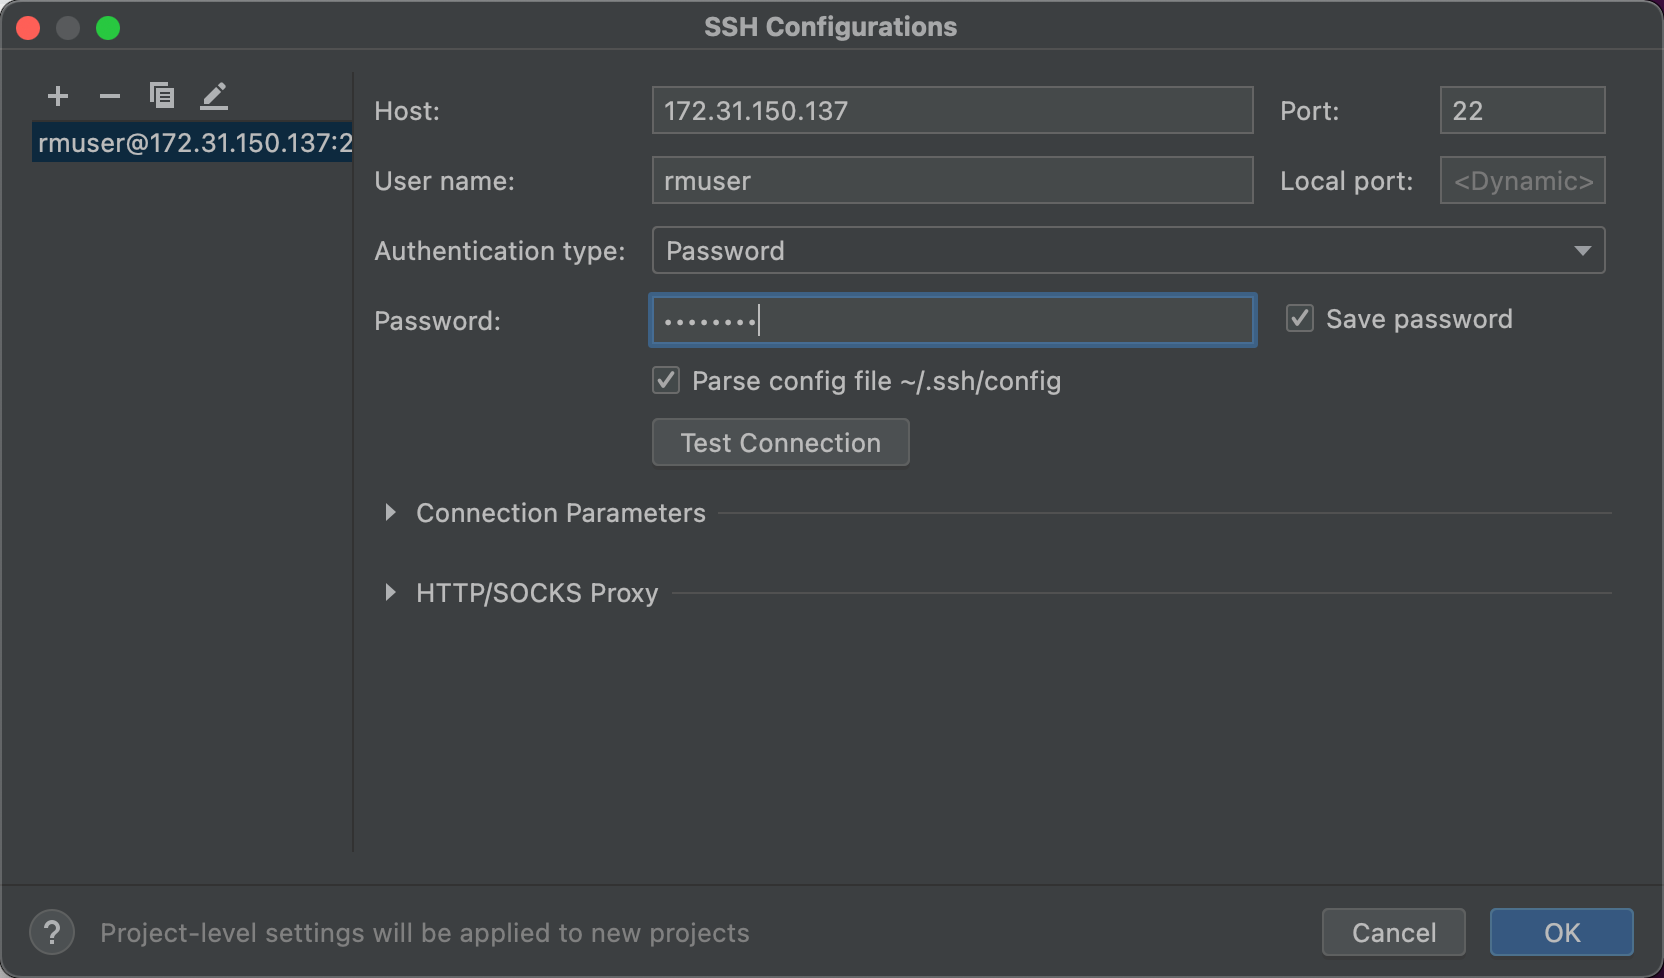Open the Authentication type combo box
The width and height of the screenshot is (1664, 978).
[1128, 250]
